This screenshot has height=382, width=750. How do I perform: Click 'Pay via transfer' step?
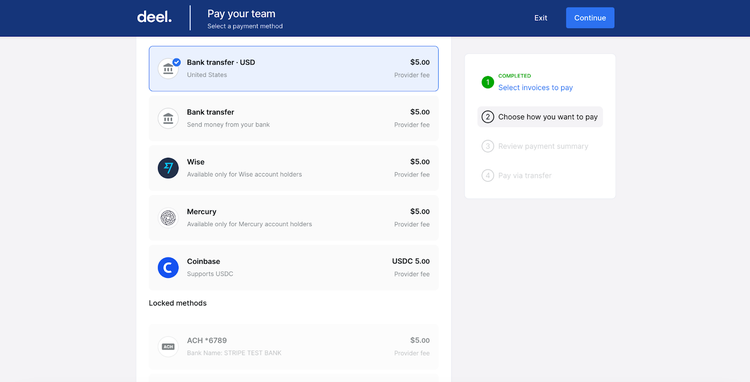525,175
